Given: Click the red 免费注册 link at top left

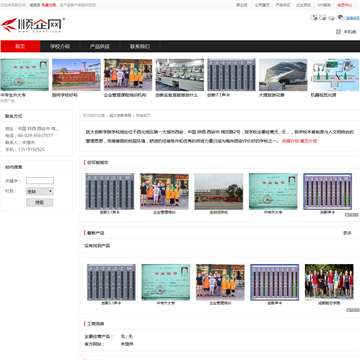Looking at the screenshot, I should tap(49, 5).
